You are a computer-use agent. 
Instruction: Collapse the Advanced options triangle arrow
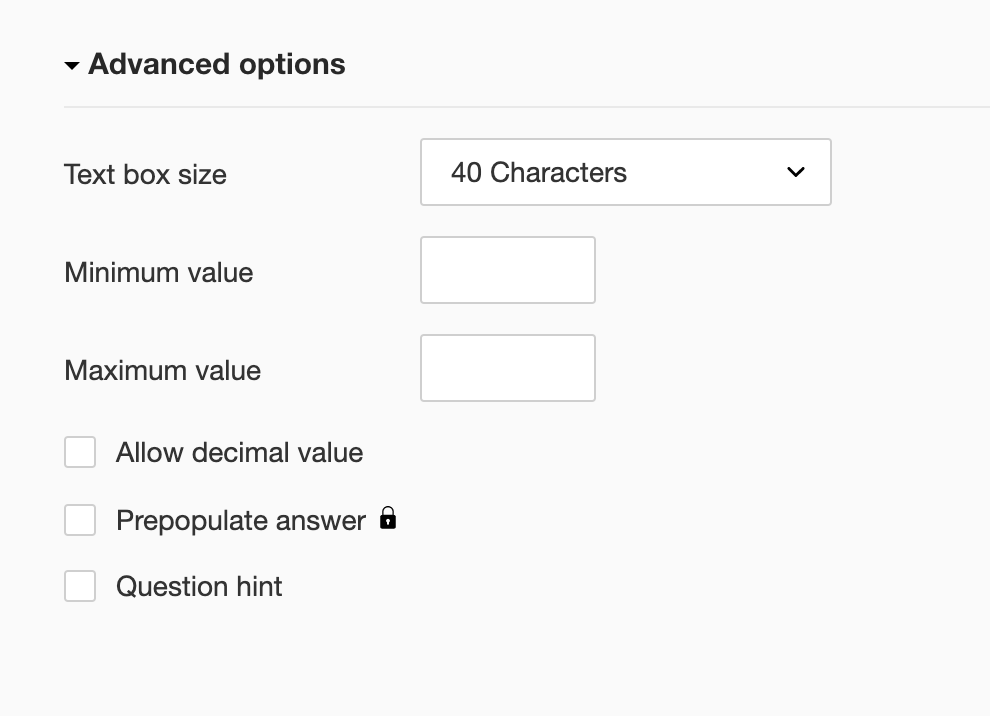click(71, 66)
